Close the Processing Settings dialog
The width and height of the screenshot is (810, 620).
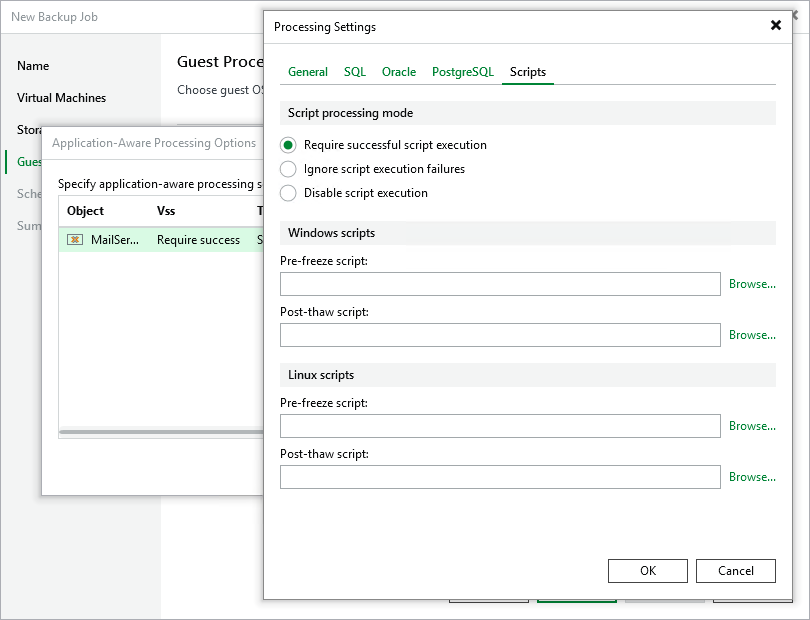776,26
